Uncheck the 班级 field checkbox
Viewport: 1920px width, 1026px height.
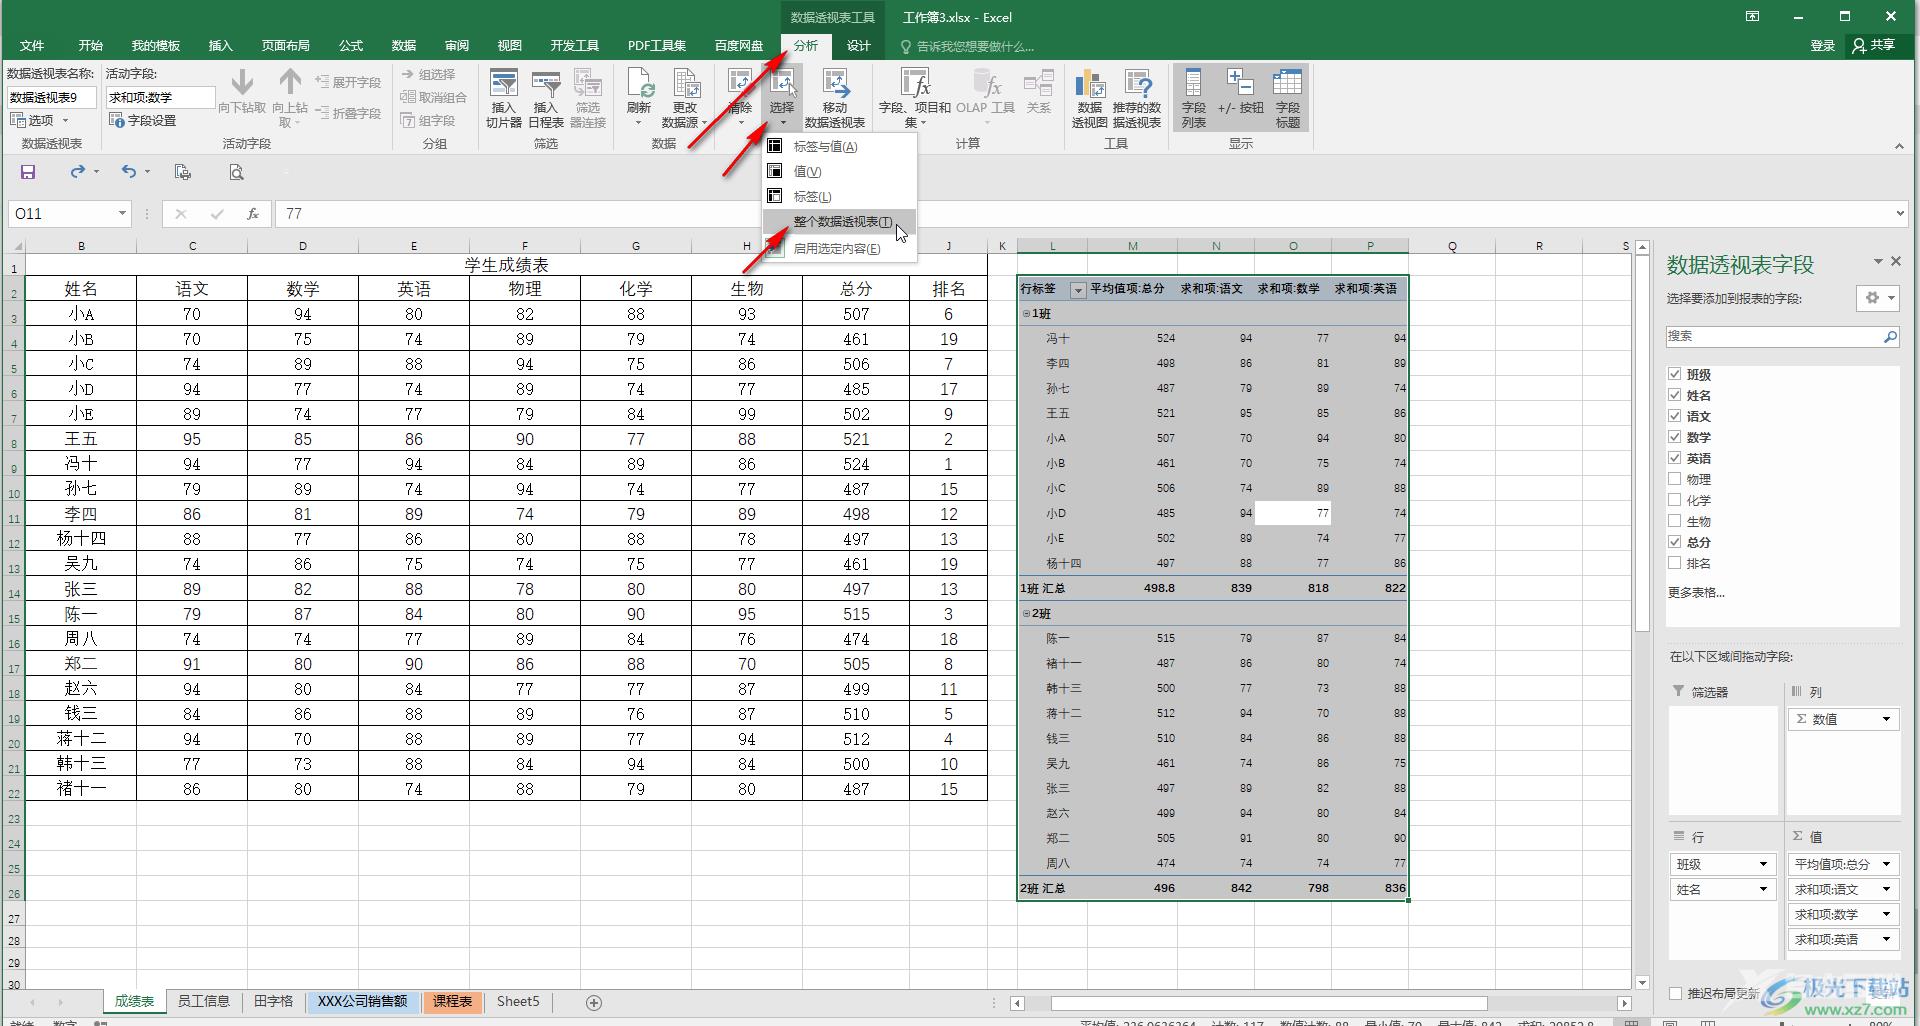(x=1675, y=374)
